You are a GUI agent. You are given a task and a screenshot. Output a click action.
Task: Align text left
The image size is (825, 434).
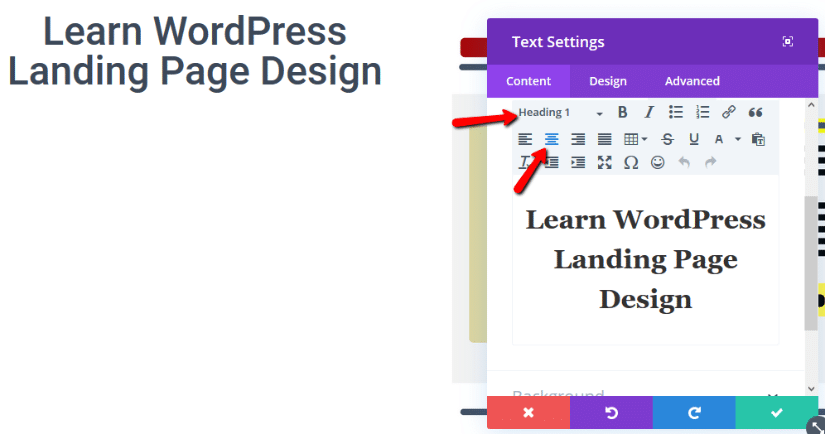[525, 139]
